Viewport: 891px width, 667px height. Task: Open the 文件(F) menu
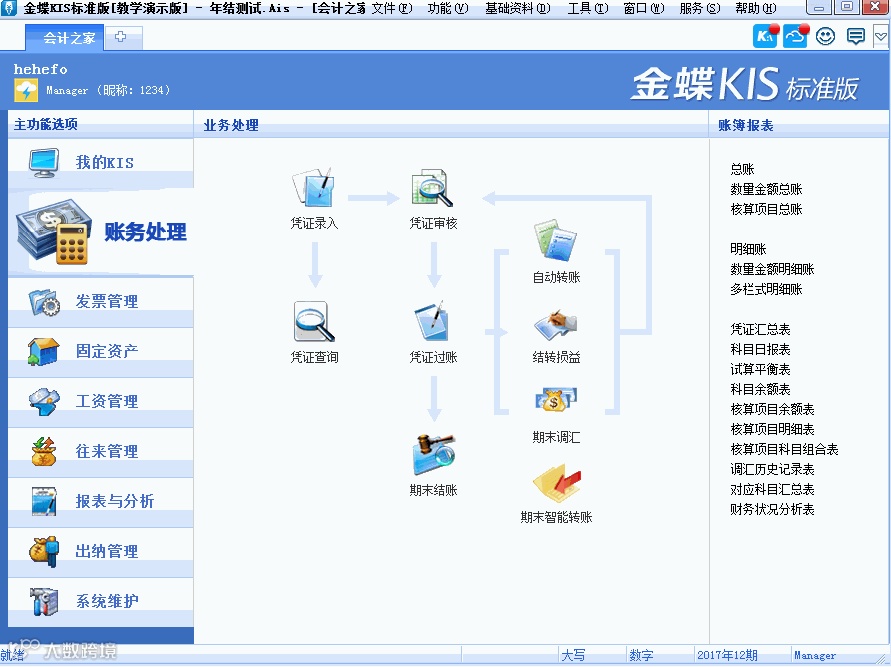(x=392, y=8)
